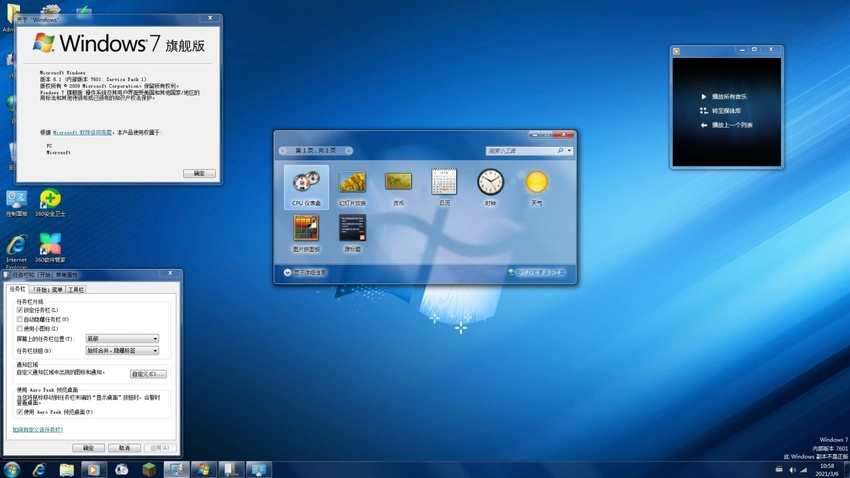850x478 pixels.
Task: Select the 日历 calendar gadget
Action: click(x=444, y=185)
